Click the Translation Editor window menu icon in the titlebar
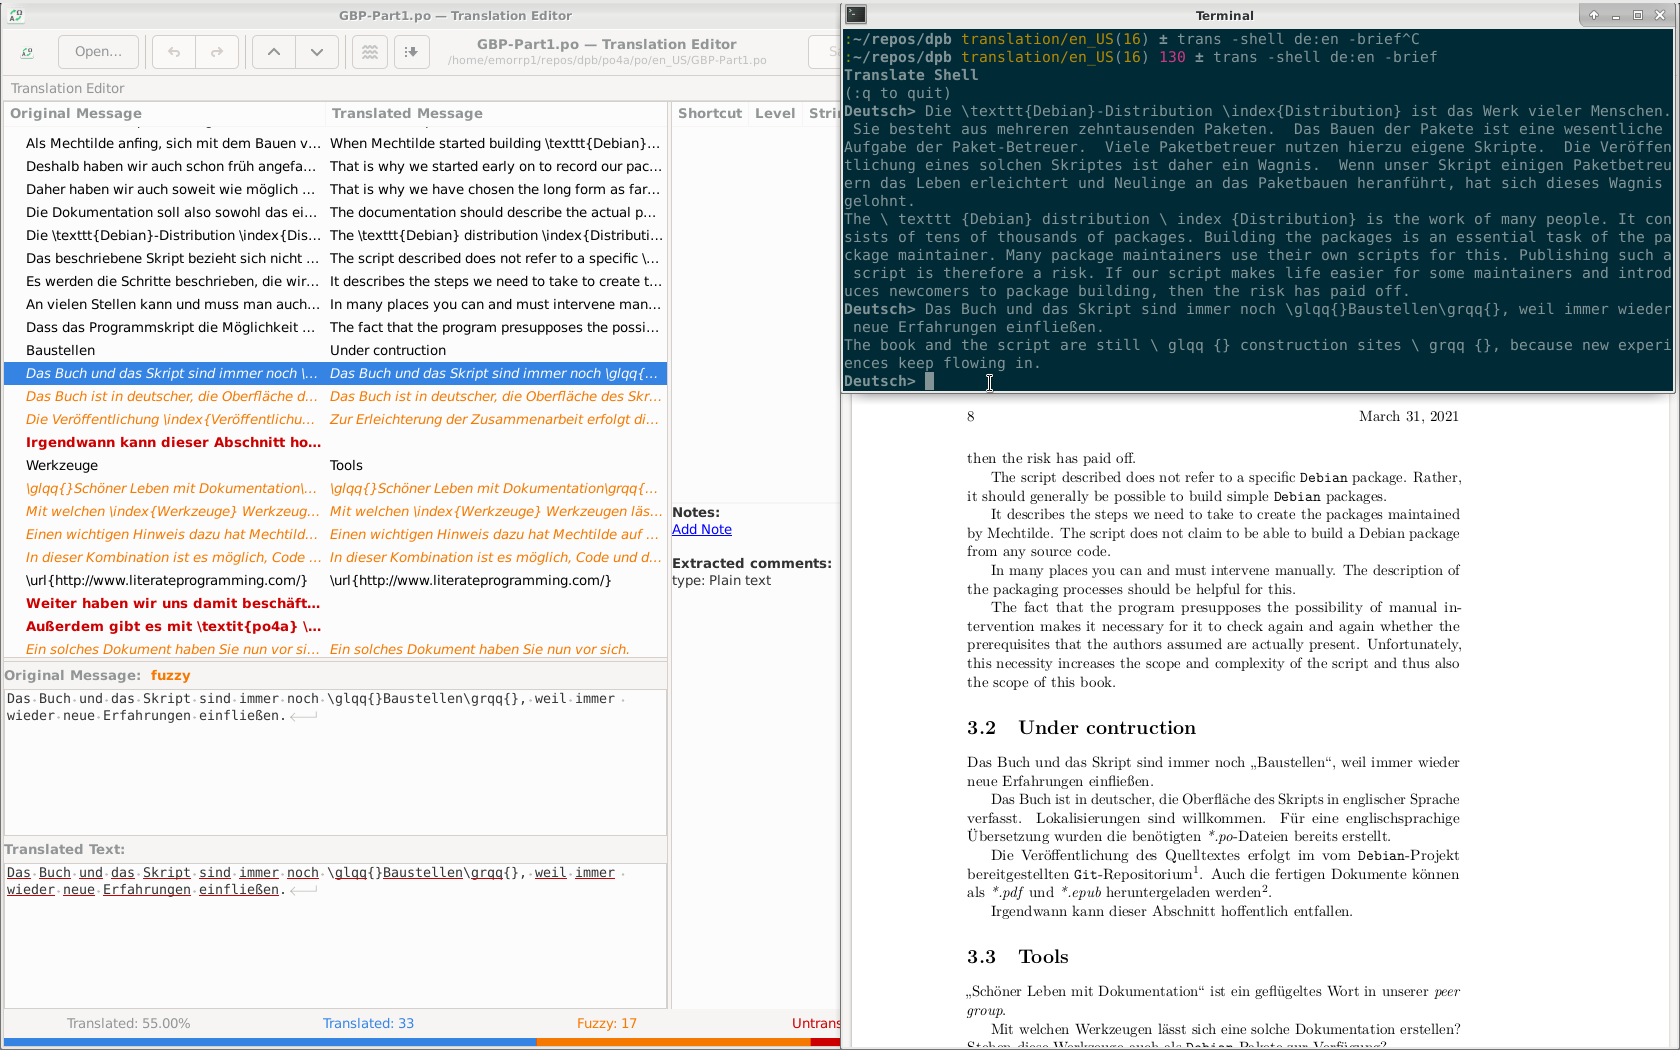The height and width of the screenshot is (1050, 1680). click(16, 15)
